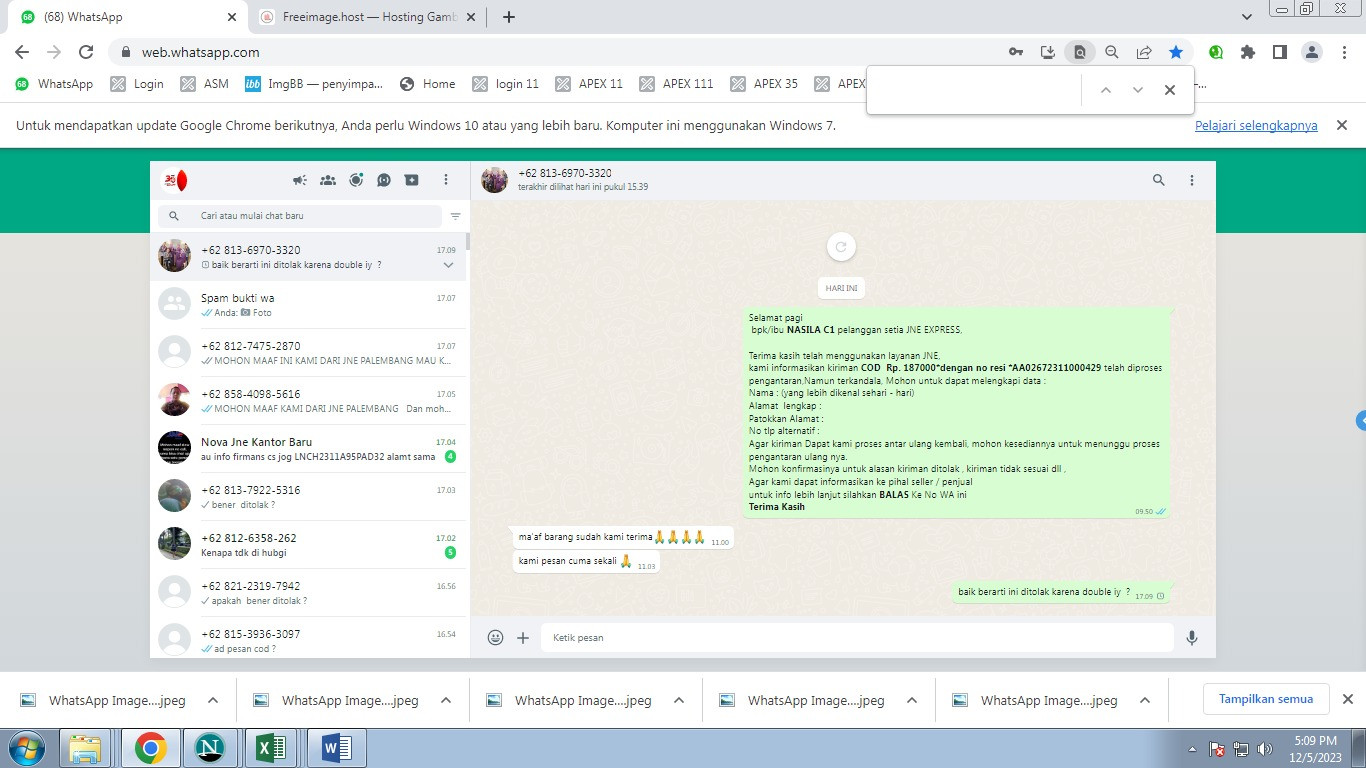Click the install app icon in address bar
This screenshot has height=768, width=1366.
point(1048,52)
